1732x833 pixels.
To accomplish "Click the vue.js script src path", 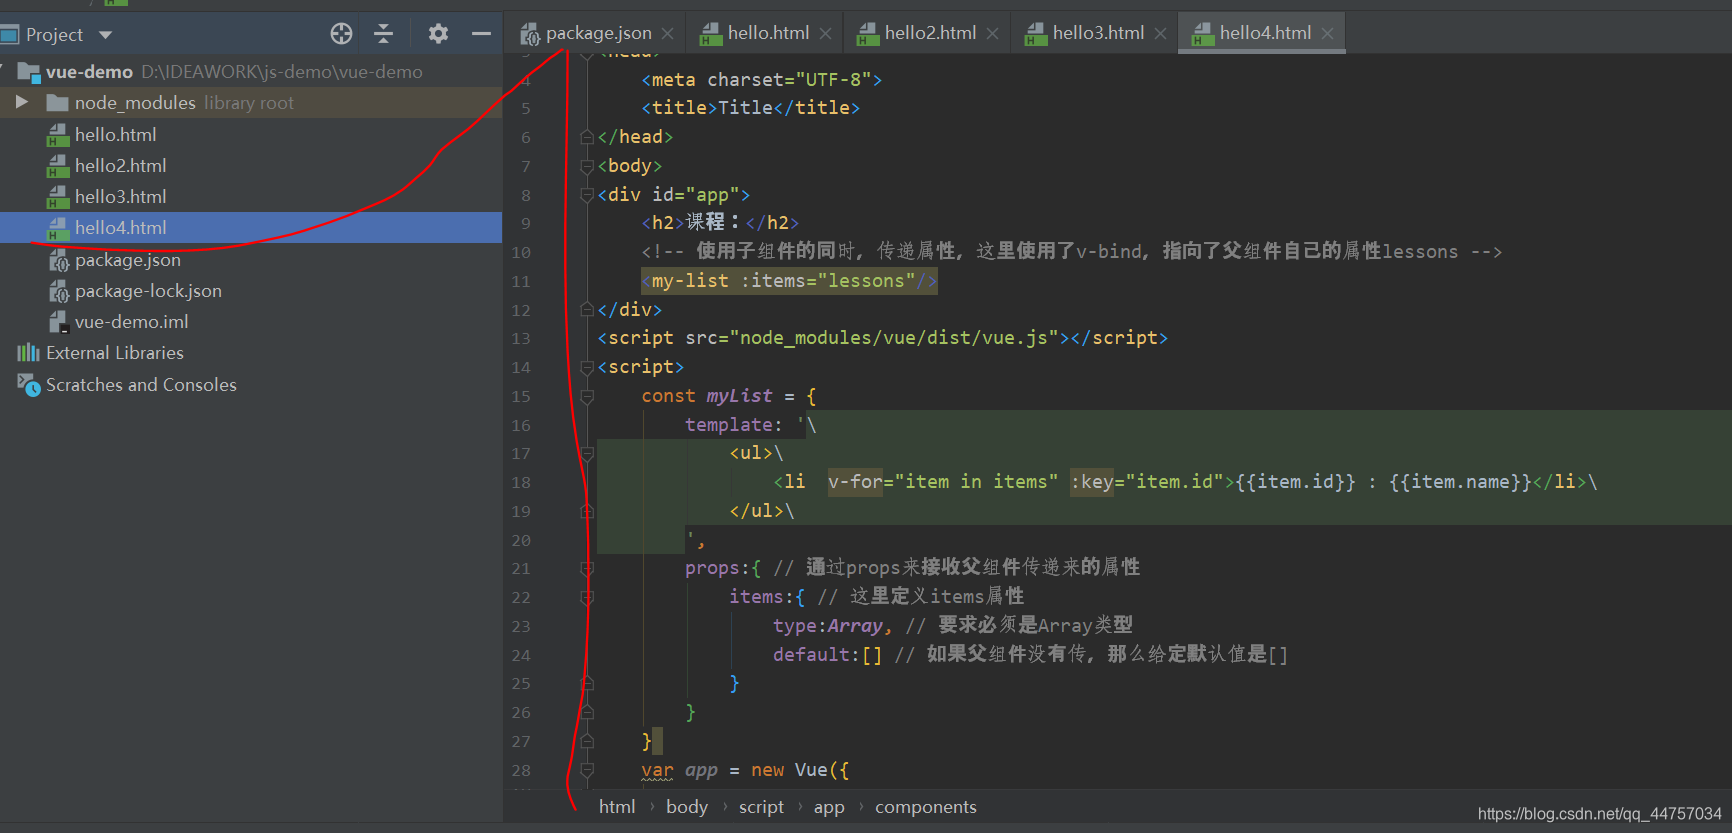I will click(x=894, y=338).
